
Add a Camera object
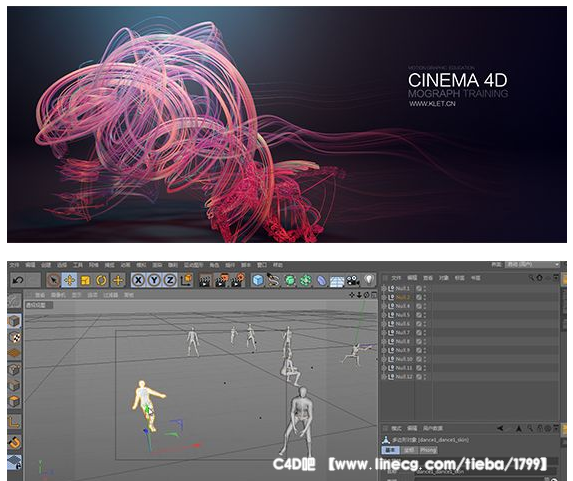coord(353,280)
